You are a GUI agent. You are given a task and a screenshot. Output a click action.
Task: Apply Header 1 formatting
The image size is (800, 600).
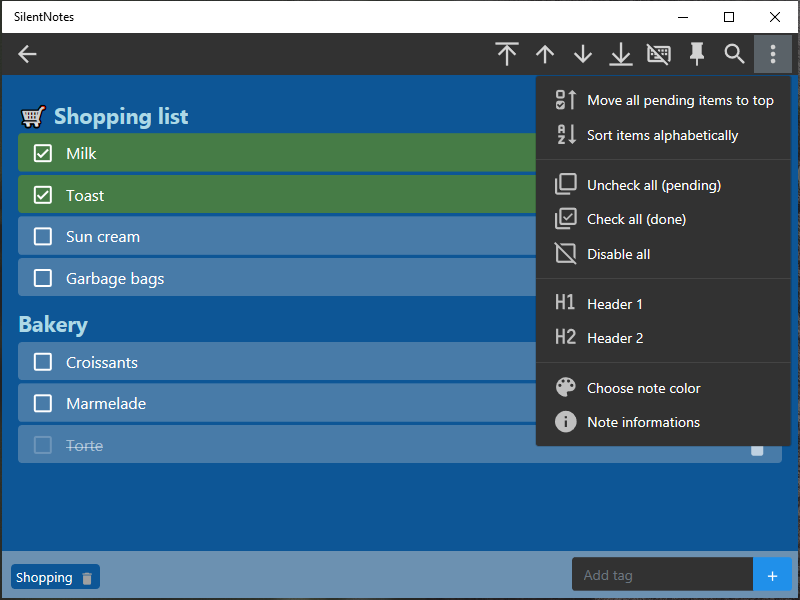click(615, 304)
